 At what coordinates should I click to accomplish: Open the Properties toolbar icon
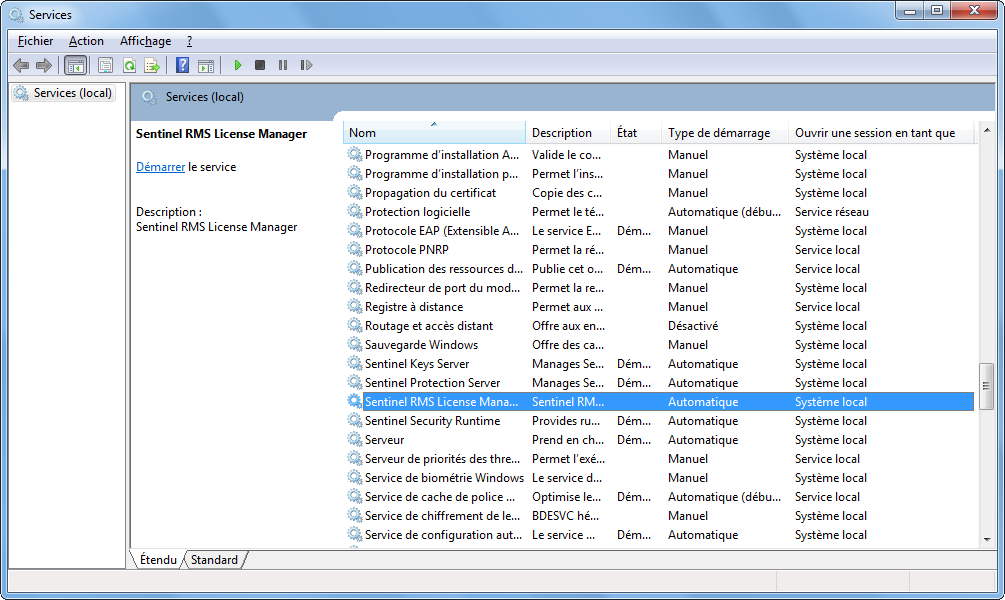coord(105,65)
